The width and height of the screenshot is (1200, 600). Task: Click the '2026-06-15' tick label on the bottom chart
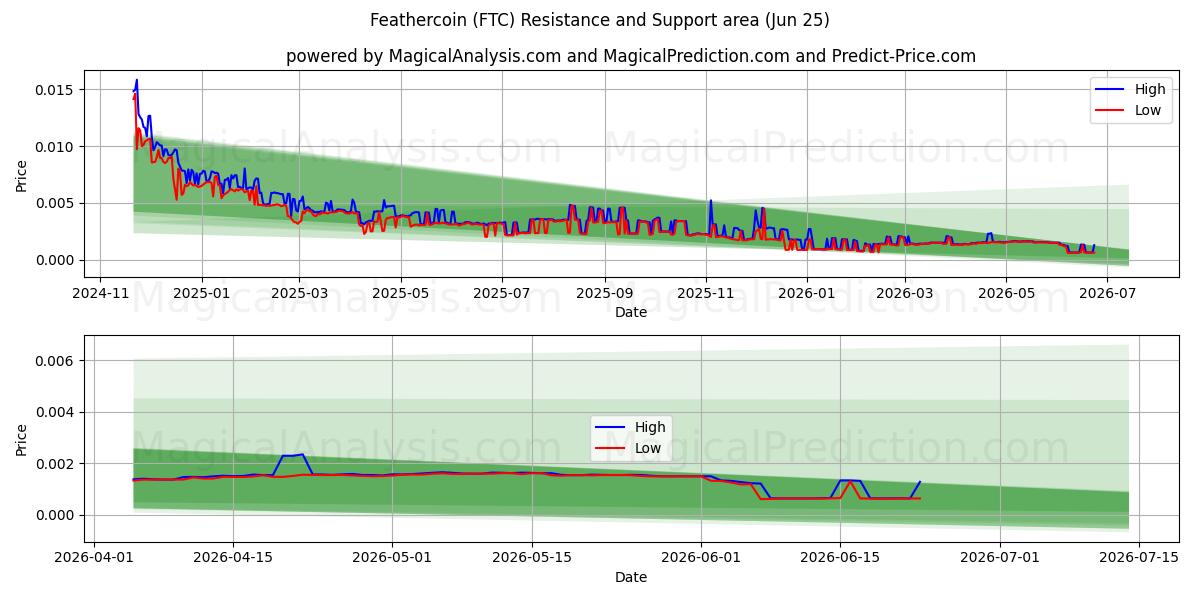tap(839, 559)
